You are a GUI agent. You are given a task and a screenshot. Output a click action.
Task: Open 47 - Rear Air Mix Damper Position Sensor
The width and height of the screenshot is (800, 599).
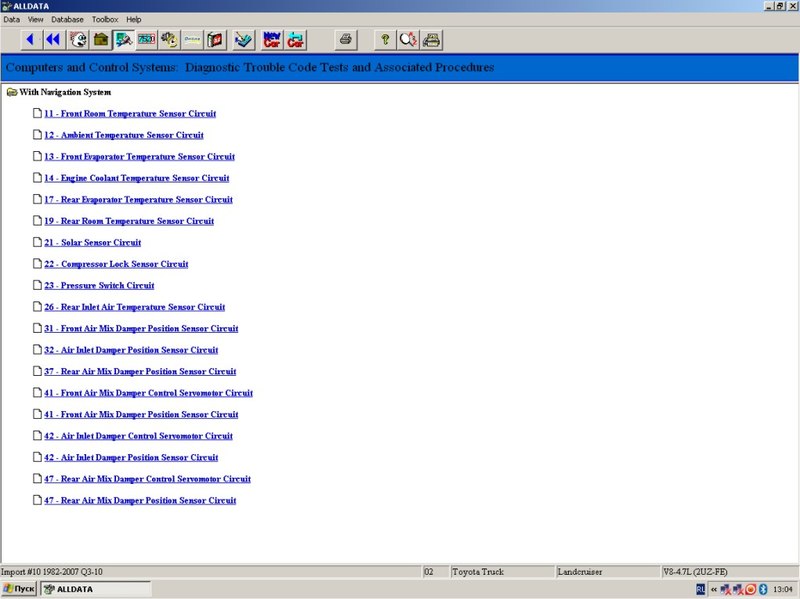point(140,500)
